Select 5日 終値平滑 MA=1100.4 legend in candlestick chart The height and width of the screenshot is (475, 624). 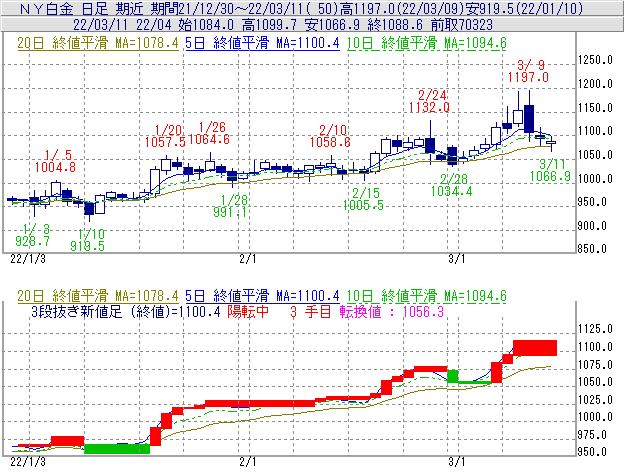click(263, 43)
